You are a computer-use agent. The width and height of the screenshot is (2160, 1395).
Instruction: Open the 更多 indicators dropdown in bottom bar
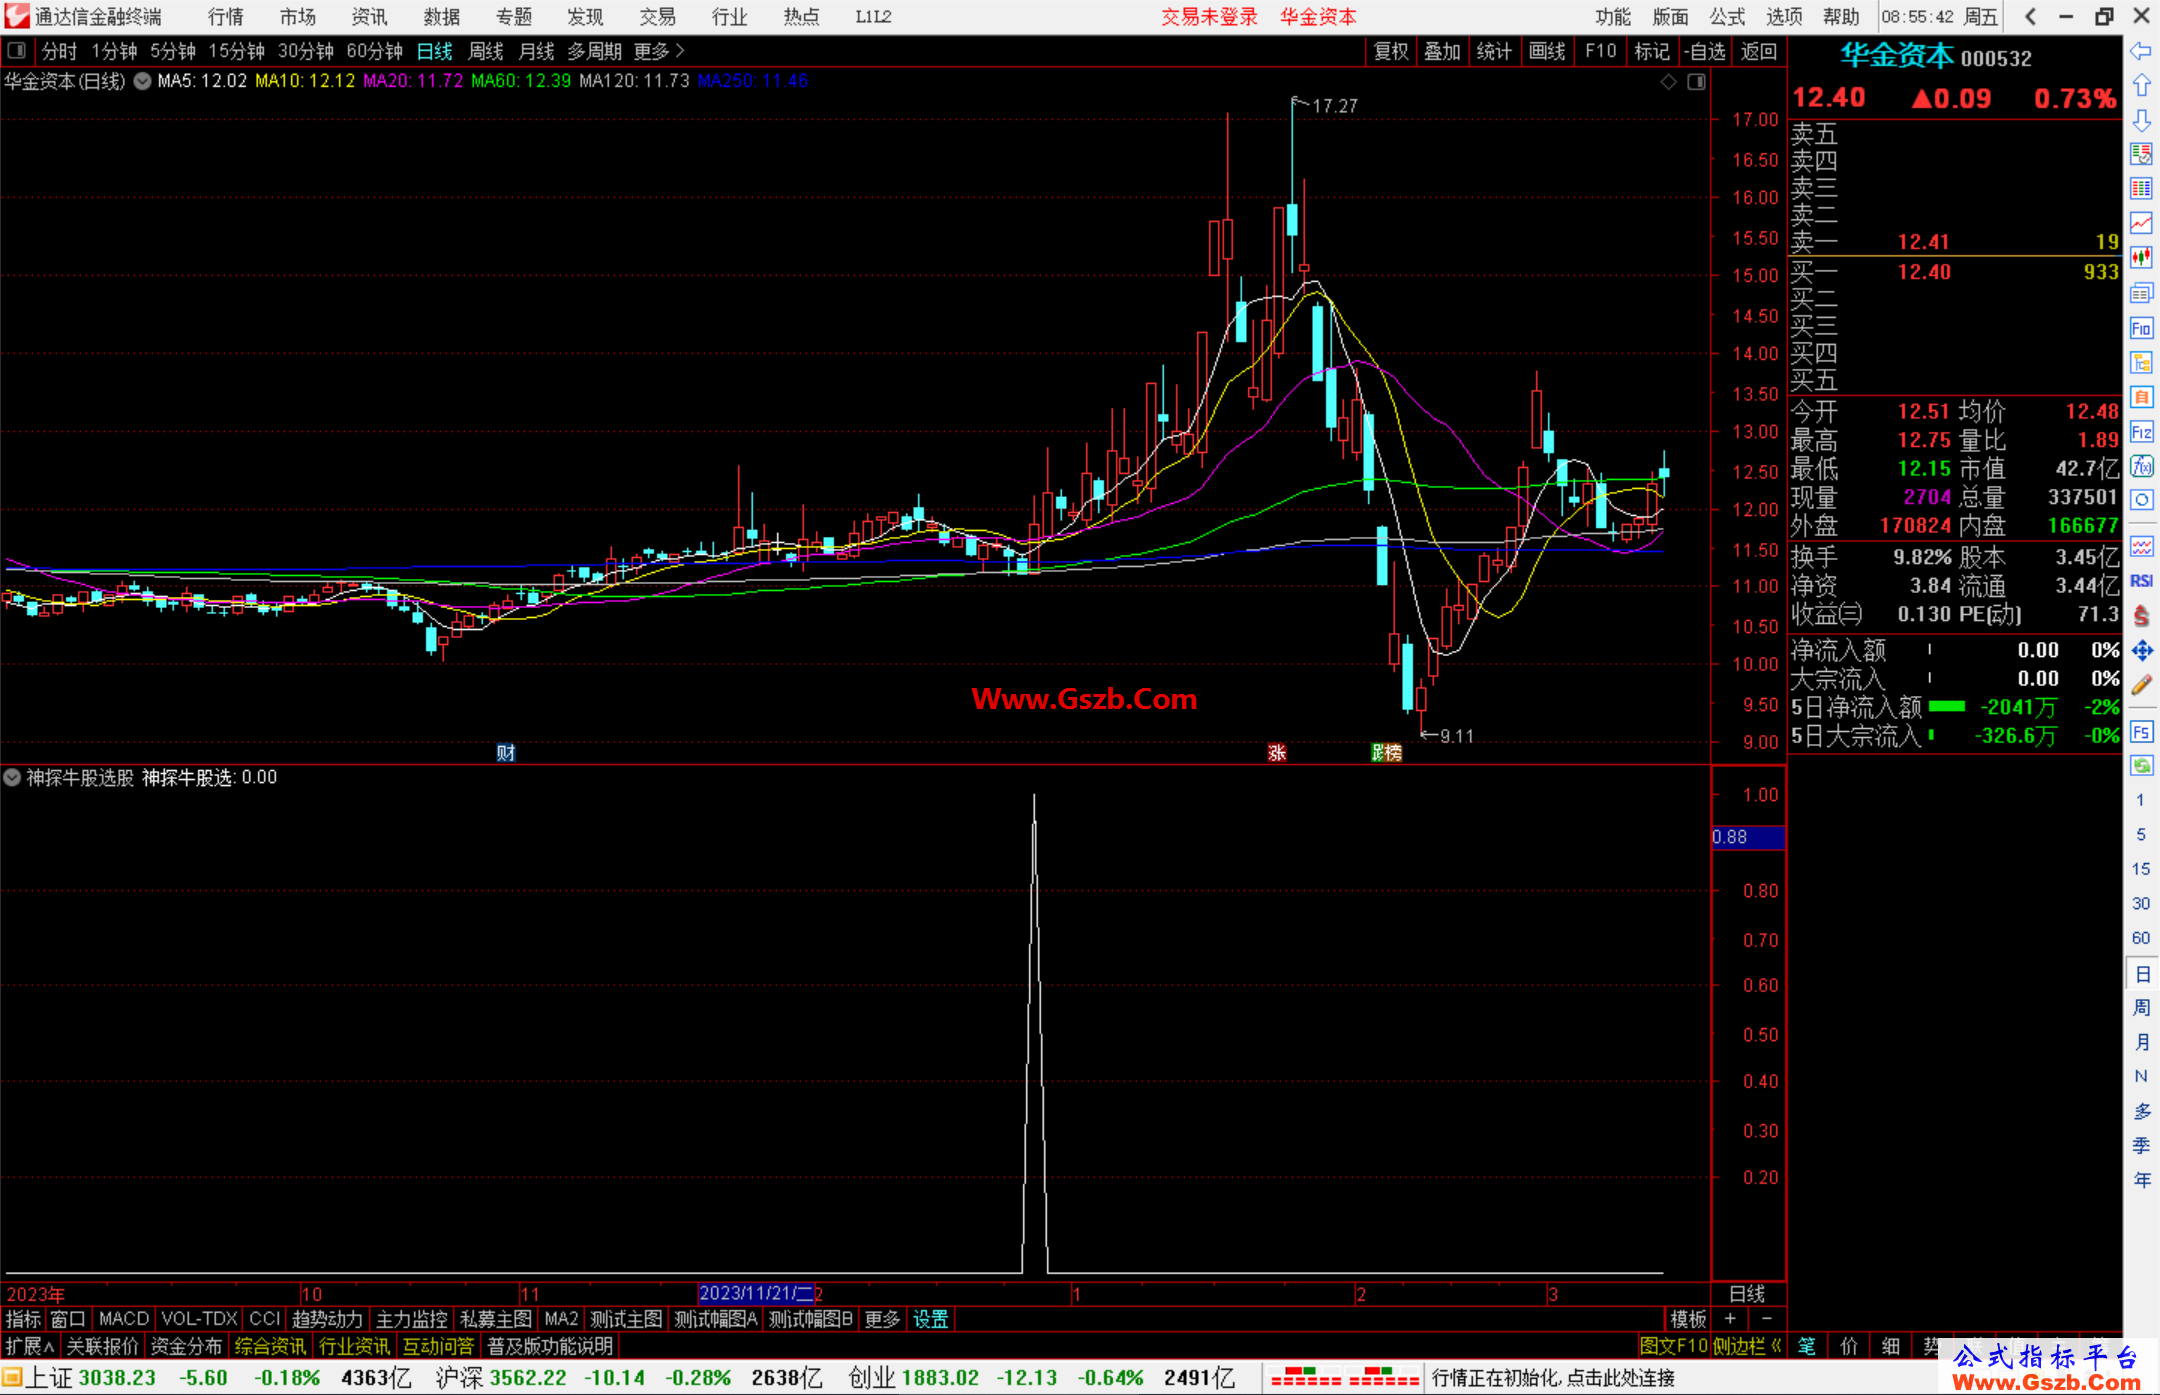[x=882, y=1319]
